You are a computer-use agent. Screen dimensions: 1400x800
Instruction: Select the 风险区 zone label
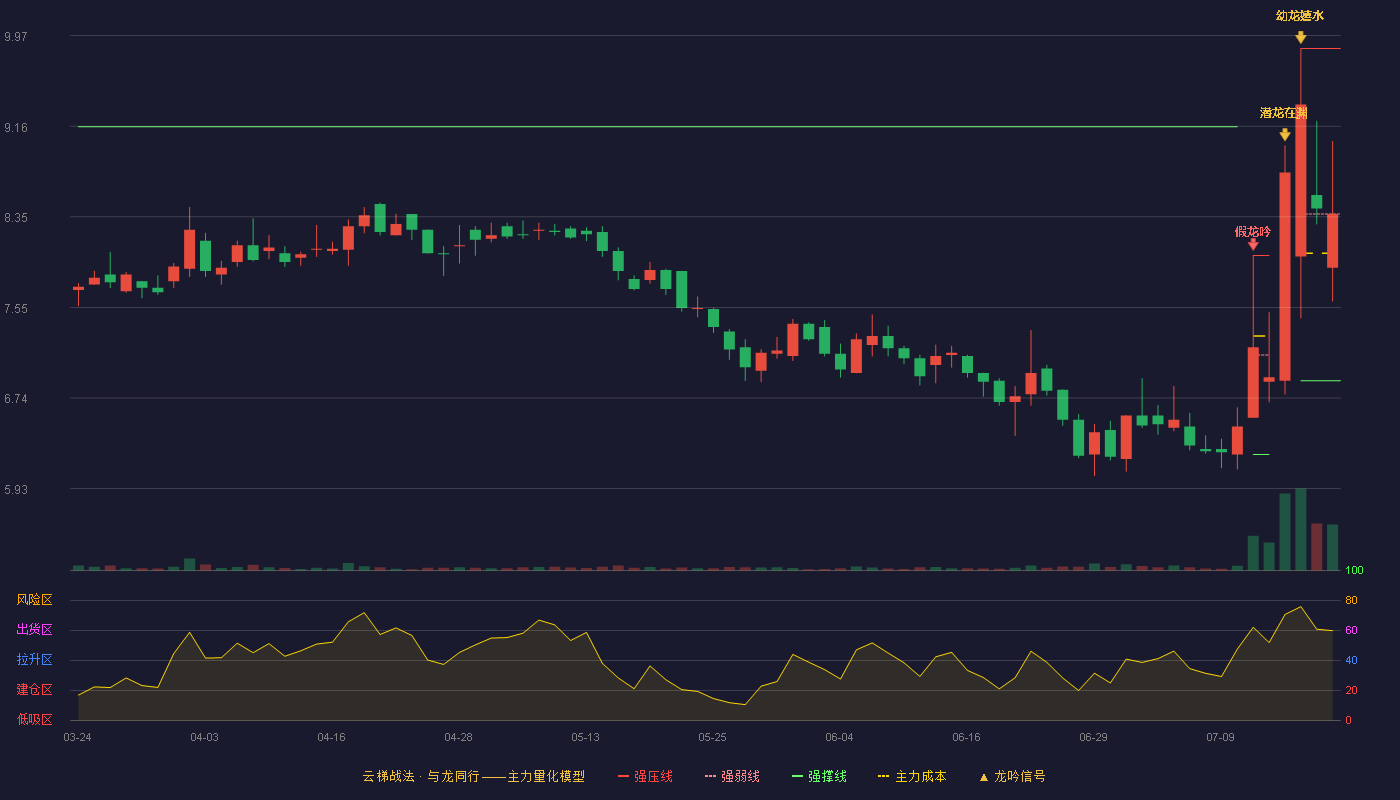[35, 600]
